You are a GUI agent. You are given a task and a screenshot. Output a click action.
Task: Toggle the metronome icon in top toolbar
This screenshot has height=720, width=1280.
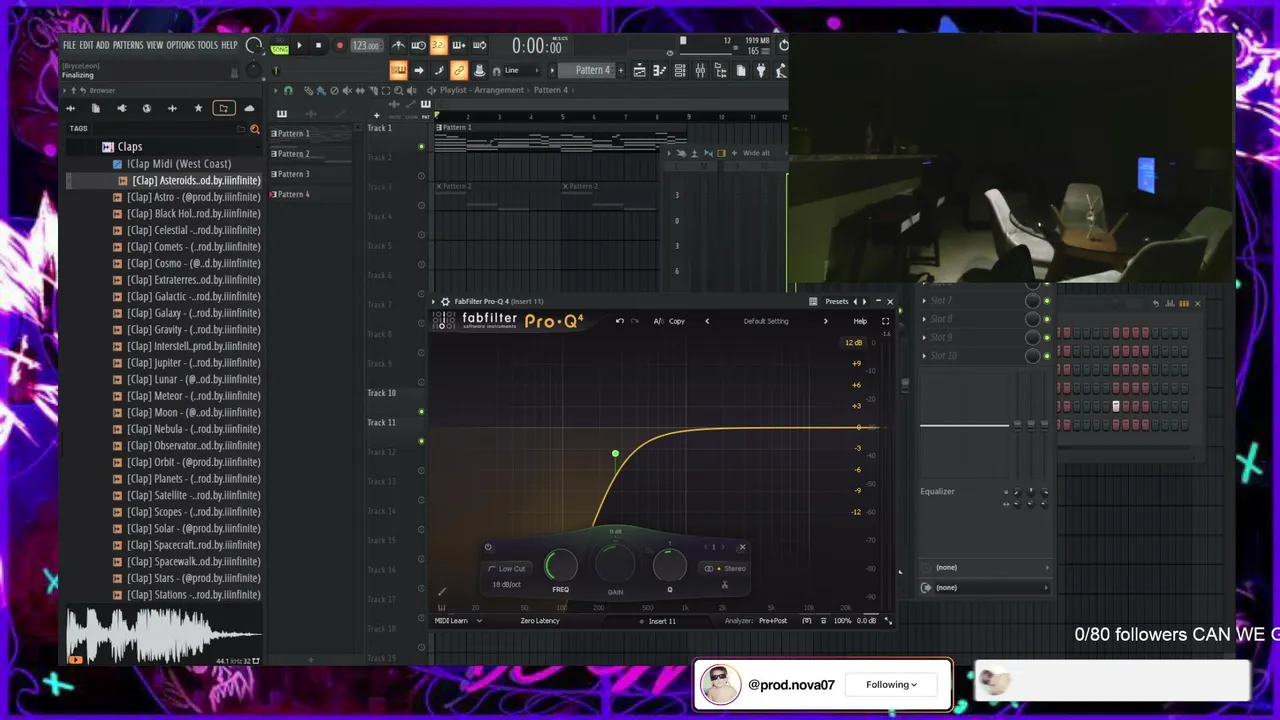click(398, 45)
